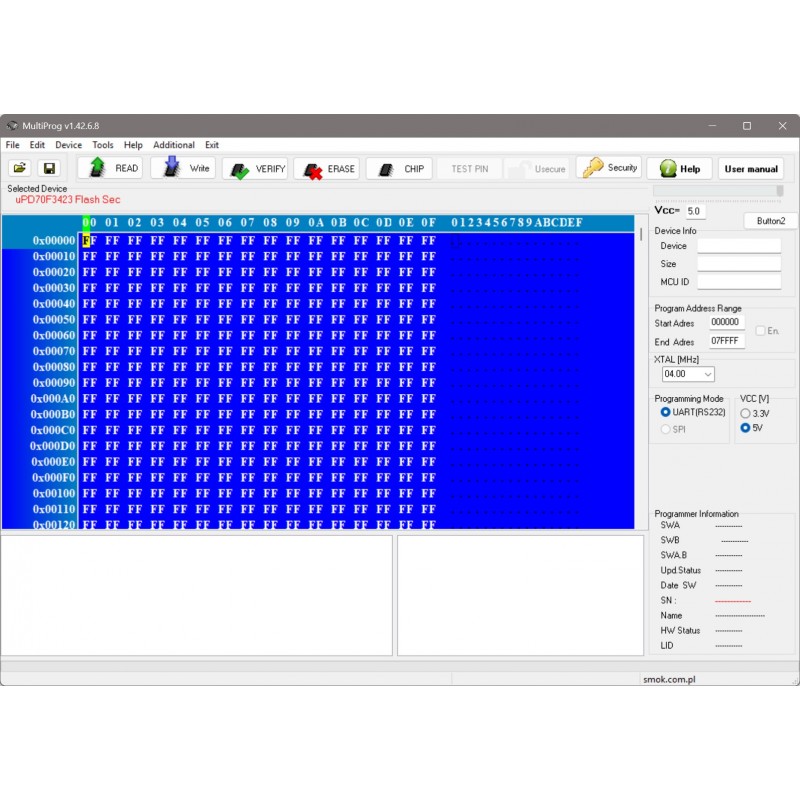800x800 pixels.
Task: Open Help with the green question icon
Action: tap(679, 169)
